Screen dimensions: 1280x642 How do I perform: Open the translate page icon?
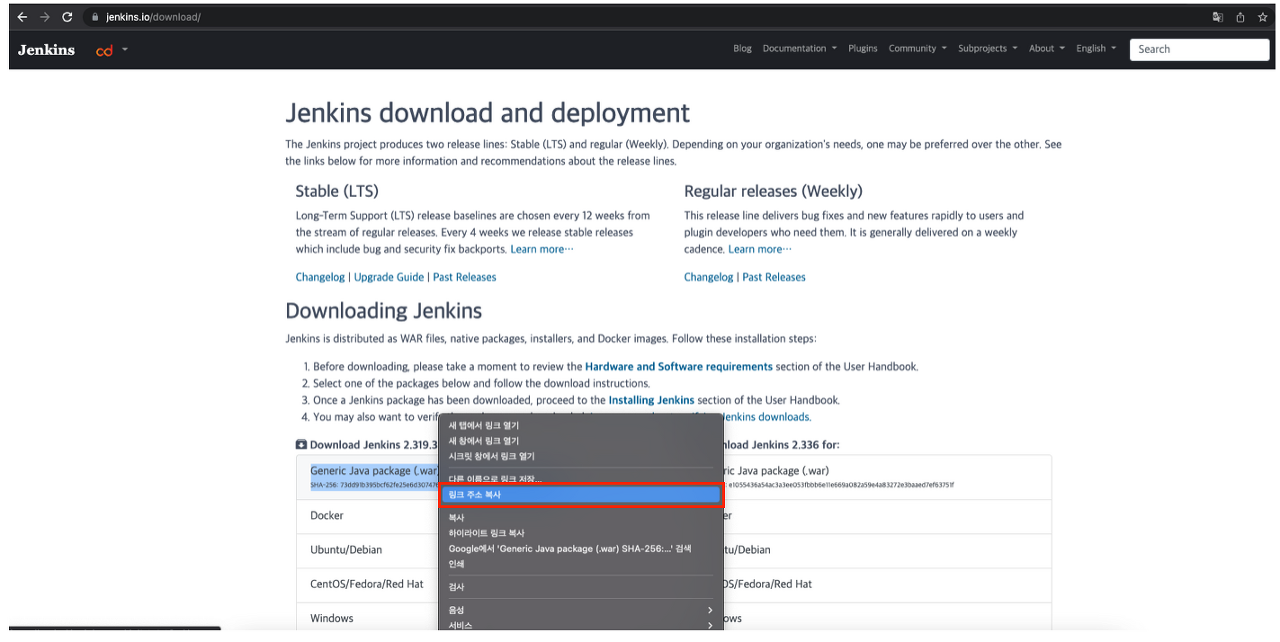1218,17
